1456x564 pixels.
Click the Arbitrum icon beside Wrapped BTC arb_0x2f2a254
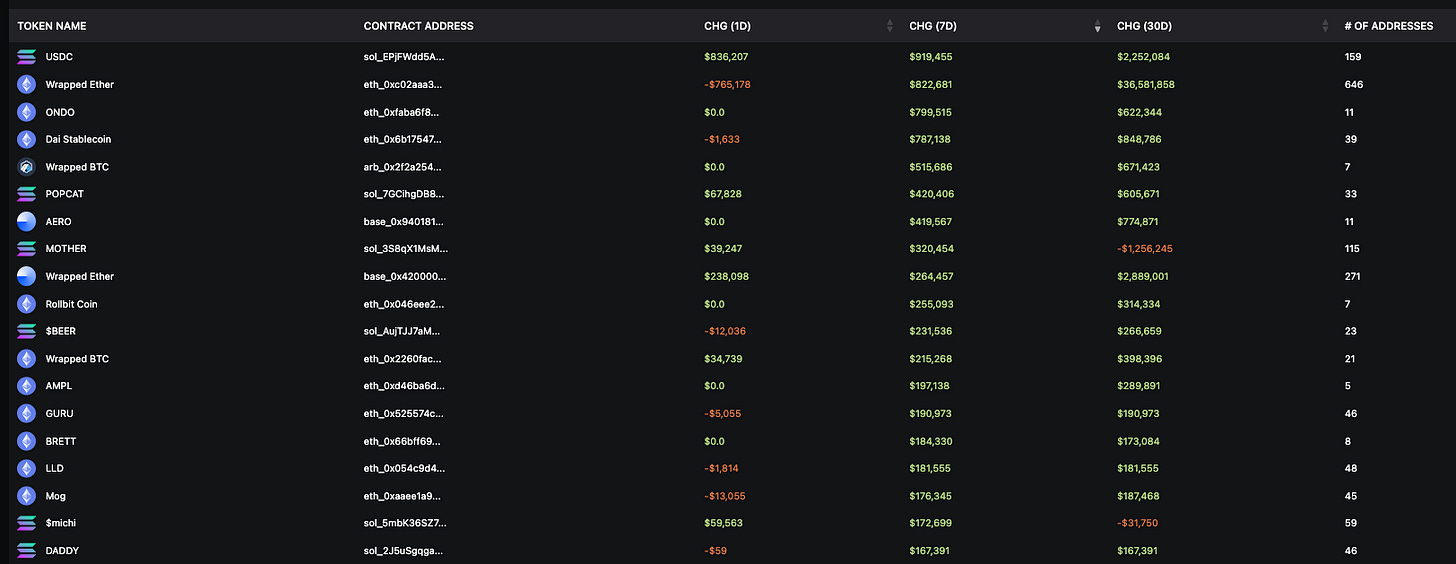26,167
